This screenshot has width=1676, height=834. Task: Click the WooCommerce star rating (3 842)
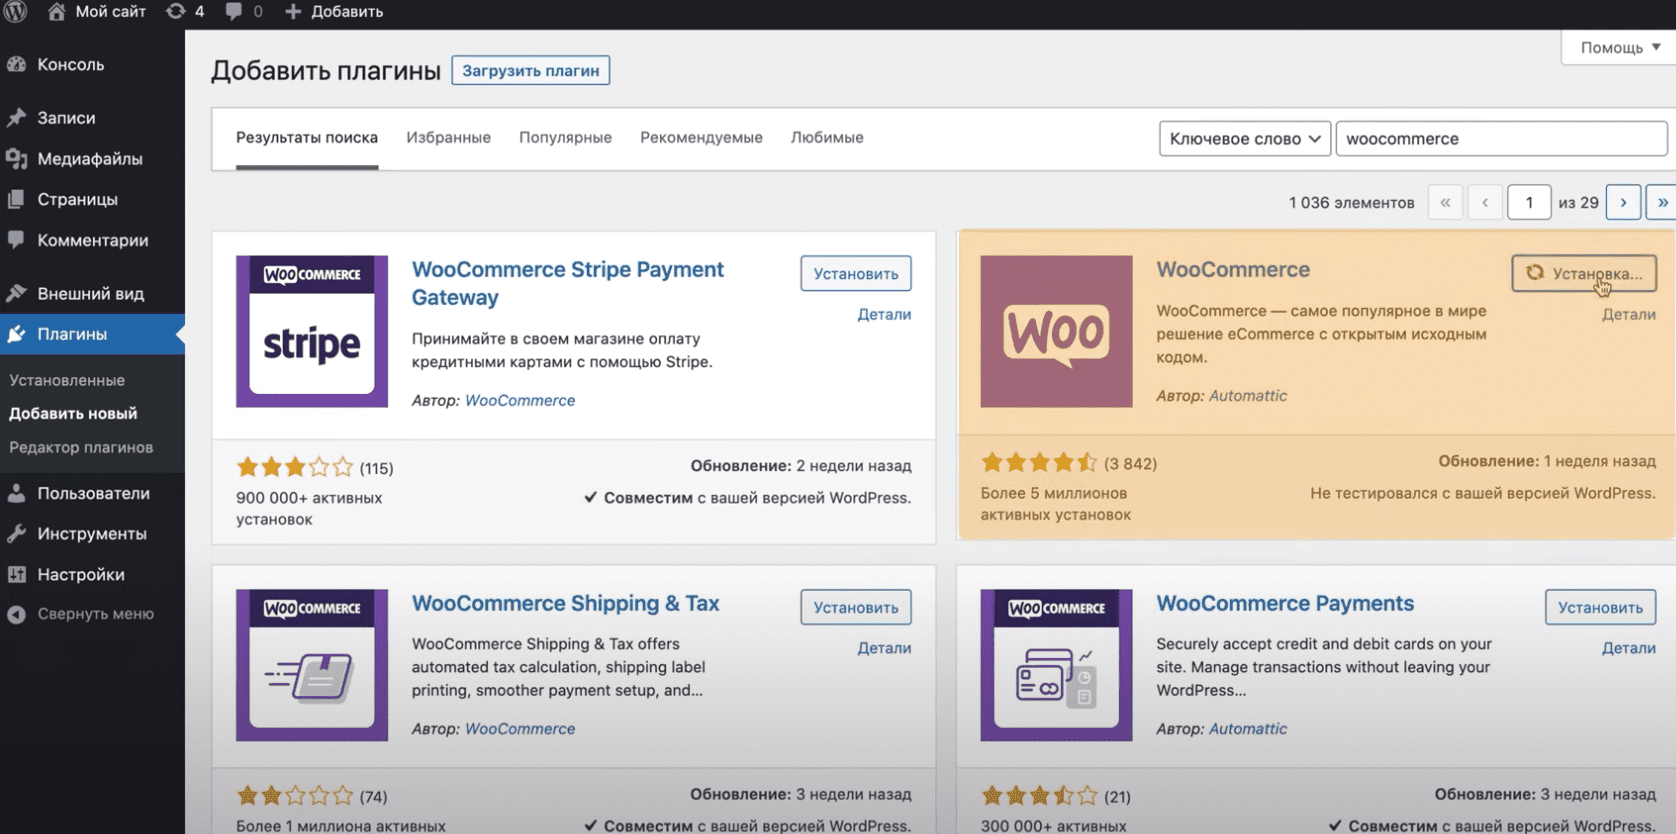[1039, 463]
